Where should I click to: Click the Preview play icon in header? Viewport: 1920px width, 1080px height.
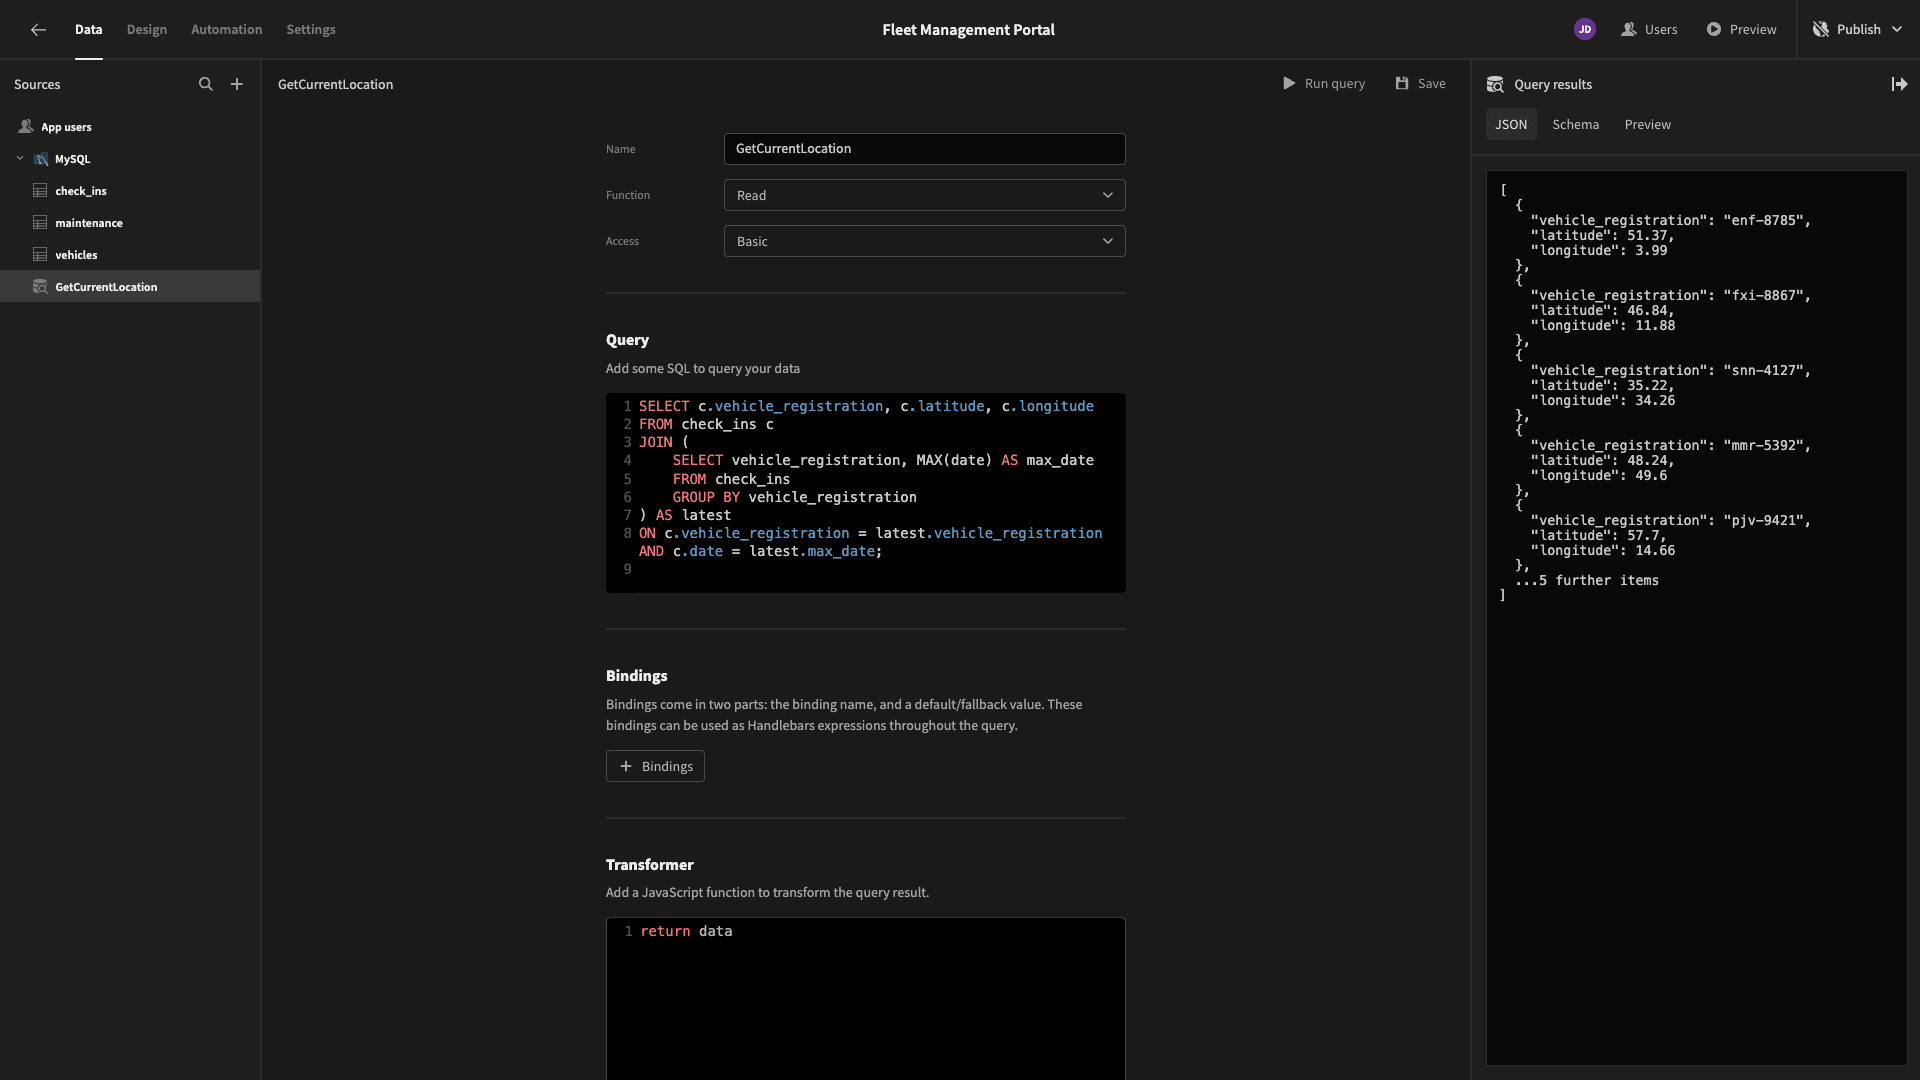point(1714,30)
